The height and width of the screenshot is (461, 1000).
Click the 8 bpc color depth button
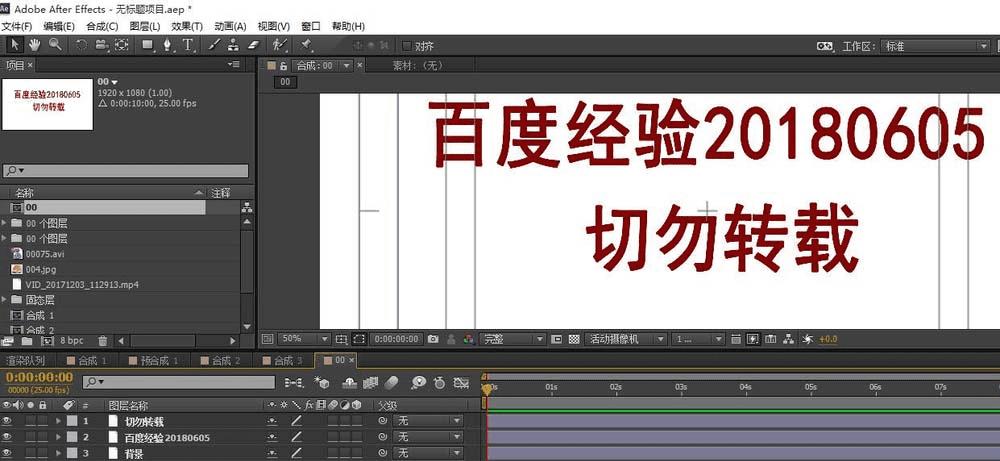coord(71,341)
